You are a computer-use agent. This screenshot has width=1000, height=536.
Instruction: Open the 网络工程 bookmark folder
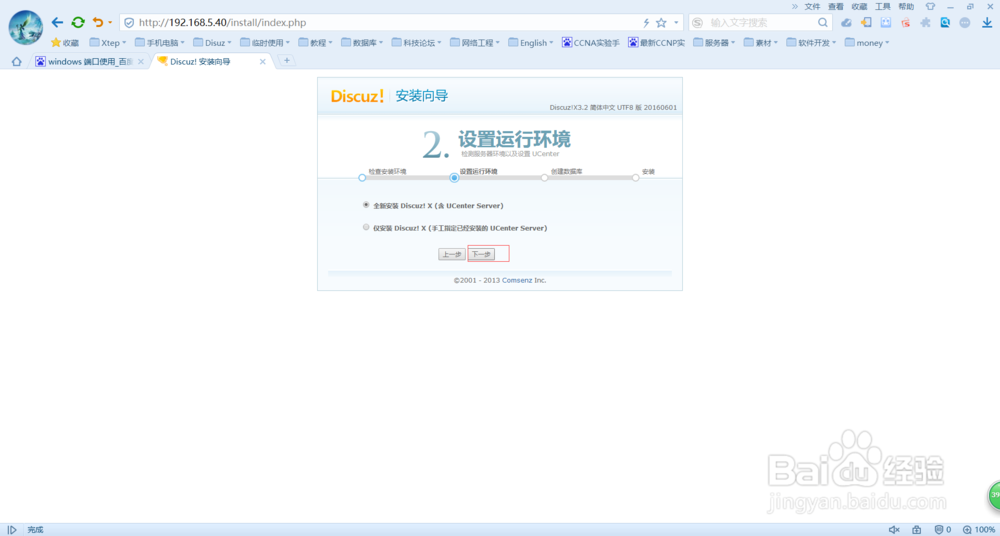coord(475,43)
